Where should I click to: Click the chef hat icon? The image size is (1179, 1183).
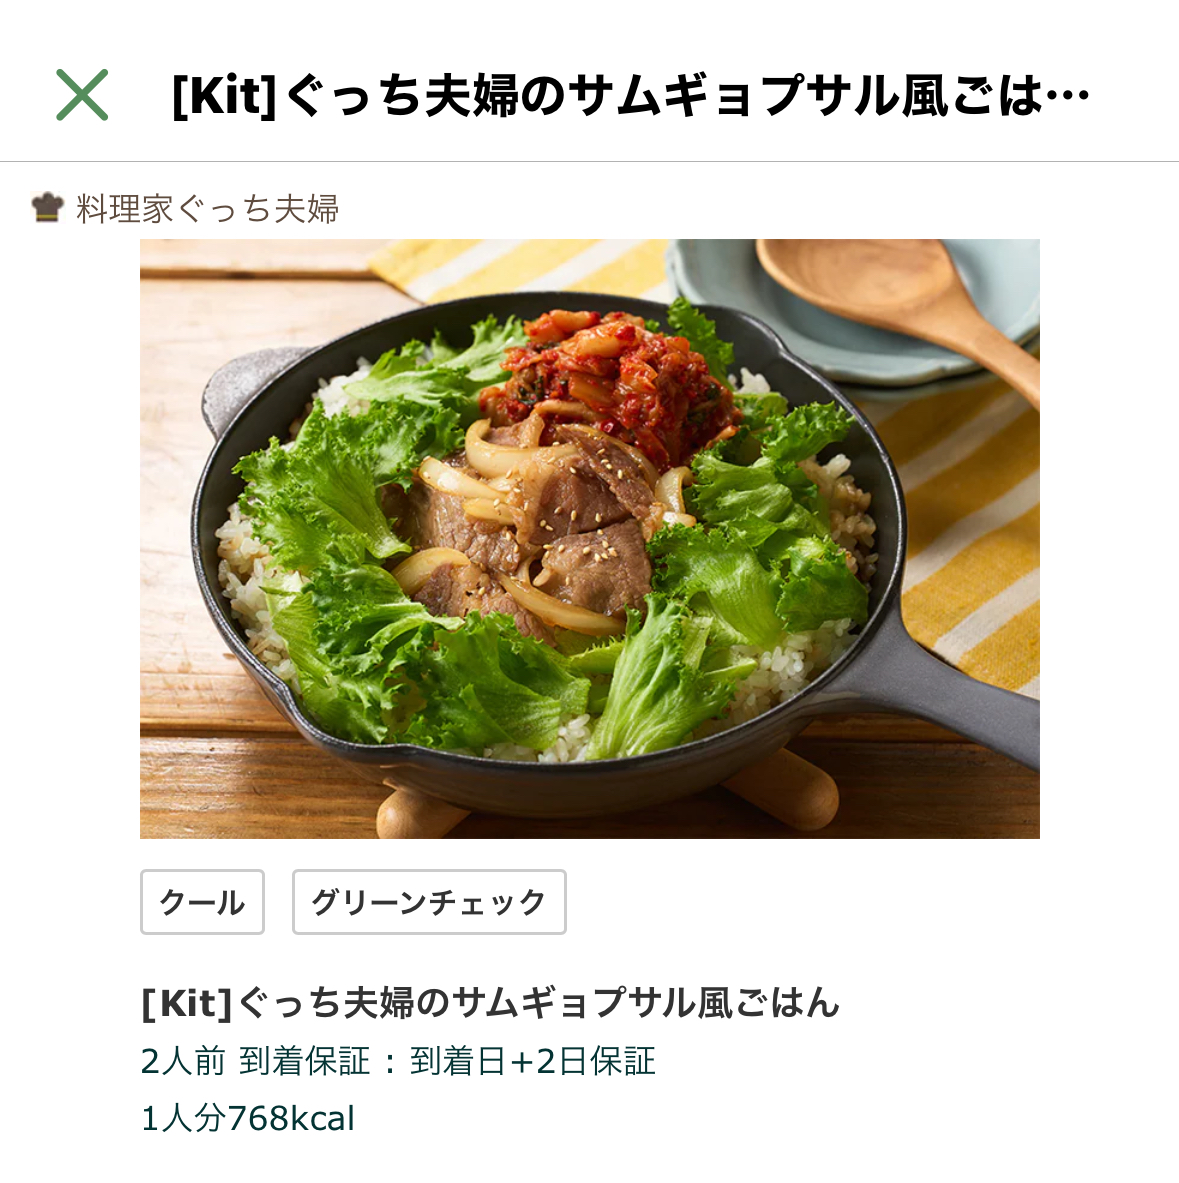[48, 207]
